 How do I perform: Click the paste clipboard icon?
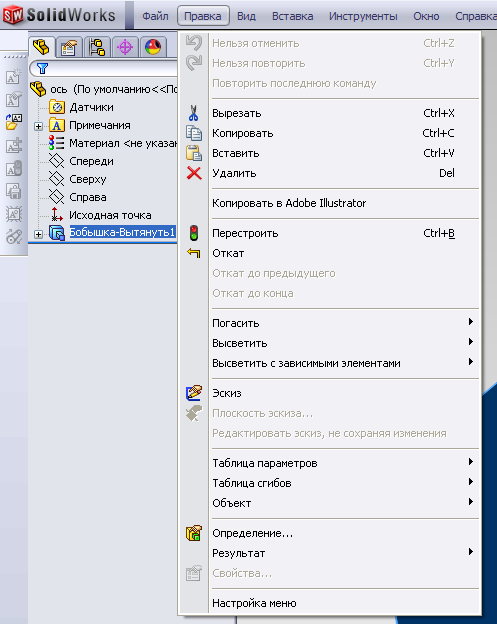click(x=194, y=153)
